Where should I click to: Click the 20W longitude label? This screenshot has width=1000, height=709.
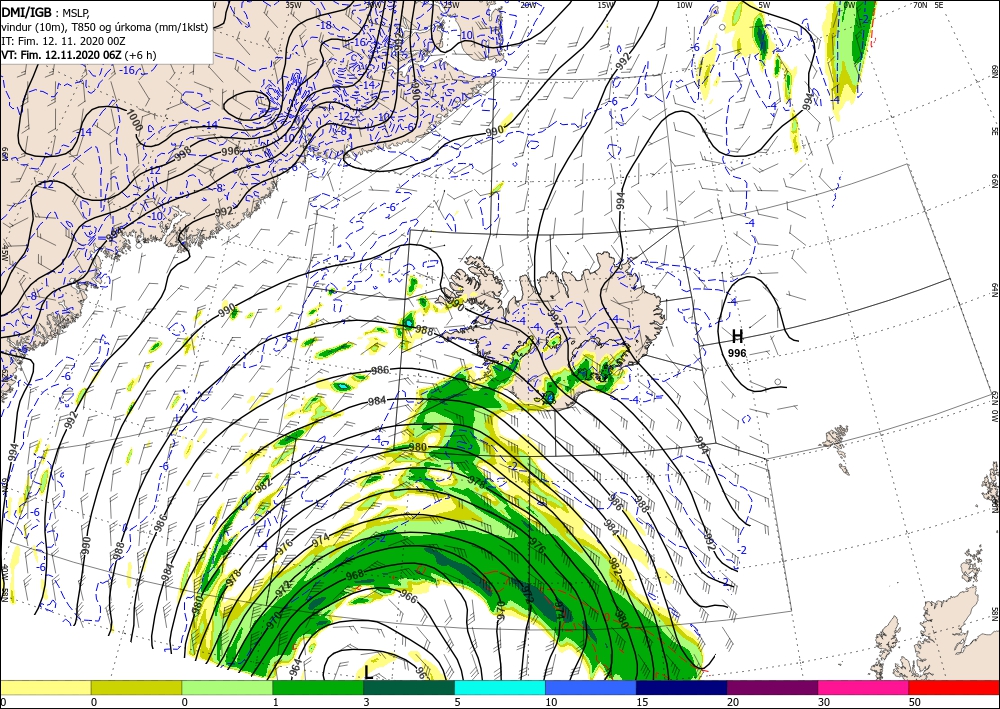click(x=527, y=4)
